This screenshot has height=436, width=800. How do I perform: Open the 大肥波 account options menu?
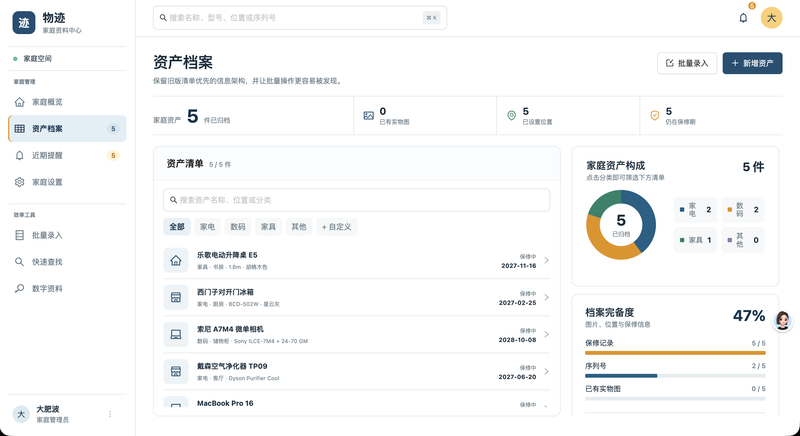pyautogui.click(x=110, y=414)
